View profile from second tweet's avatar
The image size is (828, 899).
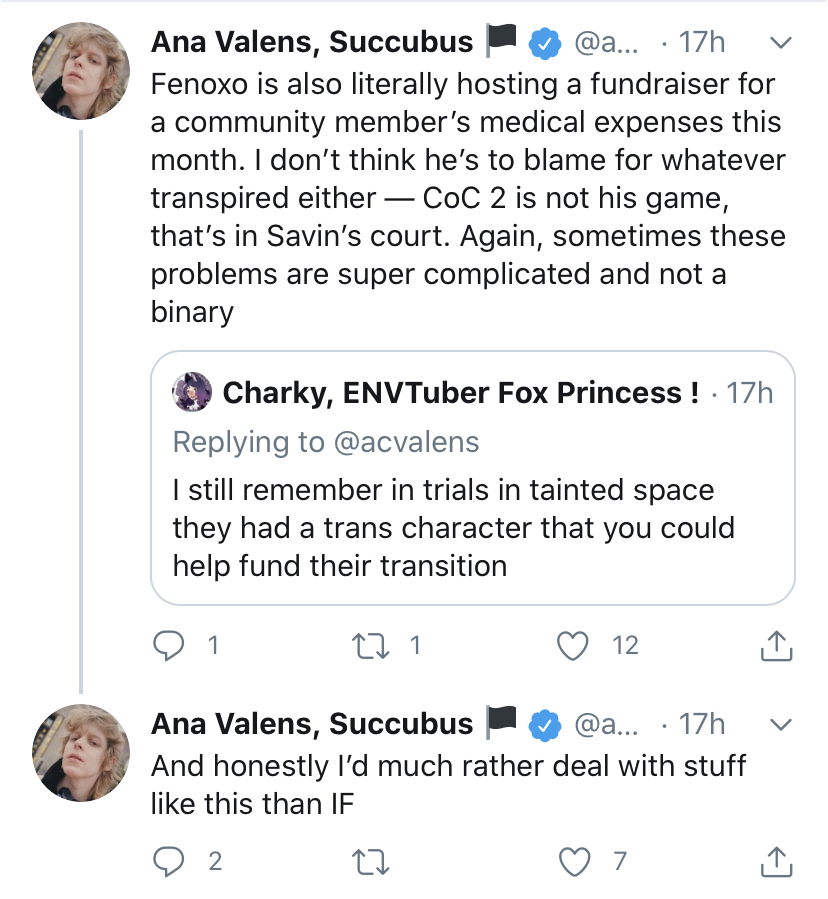82,751
